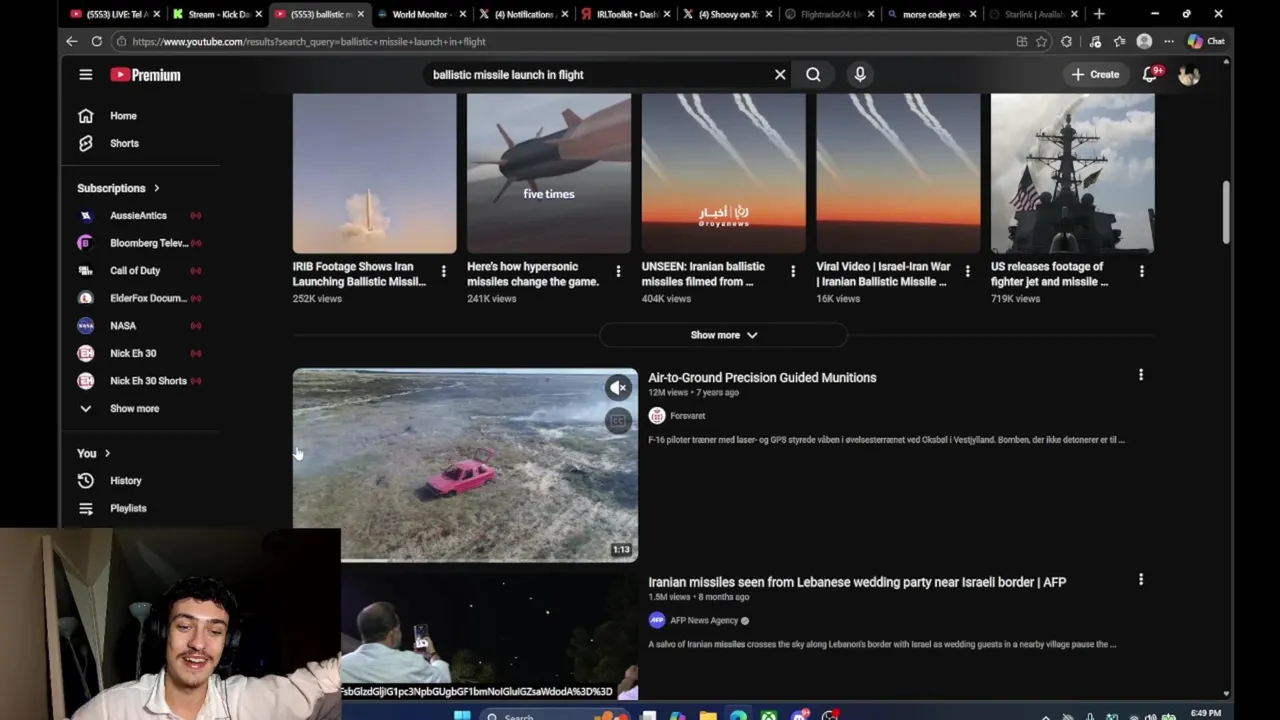Open the Xbox app from taskbar
This screenshot has height=720, width=1280.
coord(769,715)
